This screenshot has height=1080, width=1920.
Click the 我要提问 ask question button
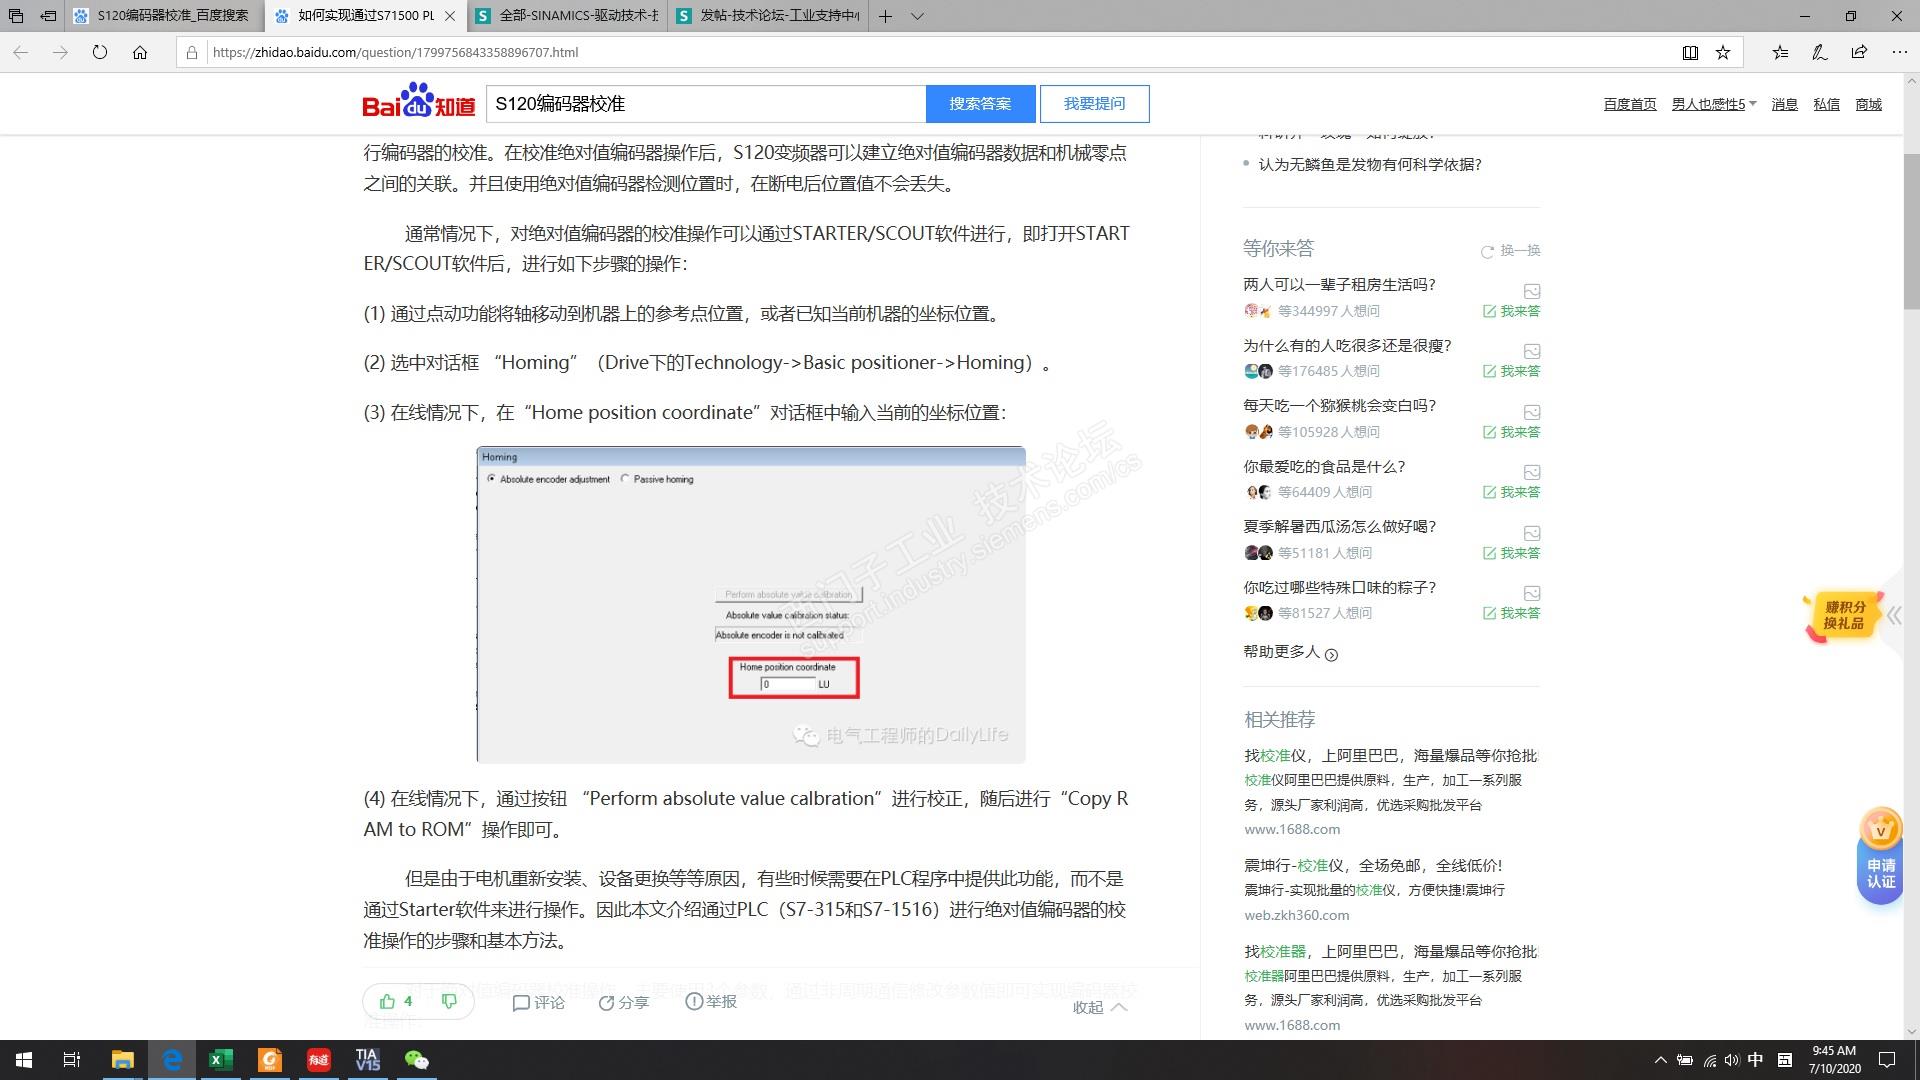coord(1094,104)
